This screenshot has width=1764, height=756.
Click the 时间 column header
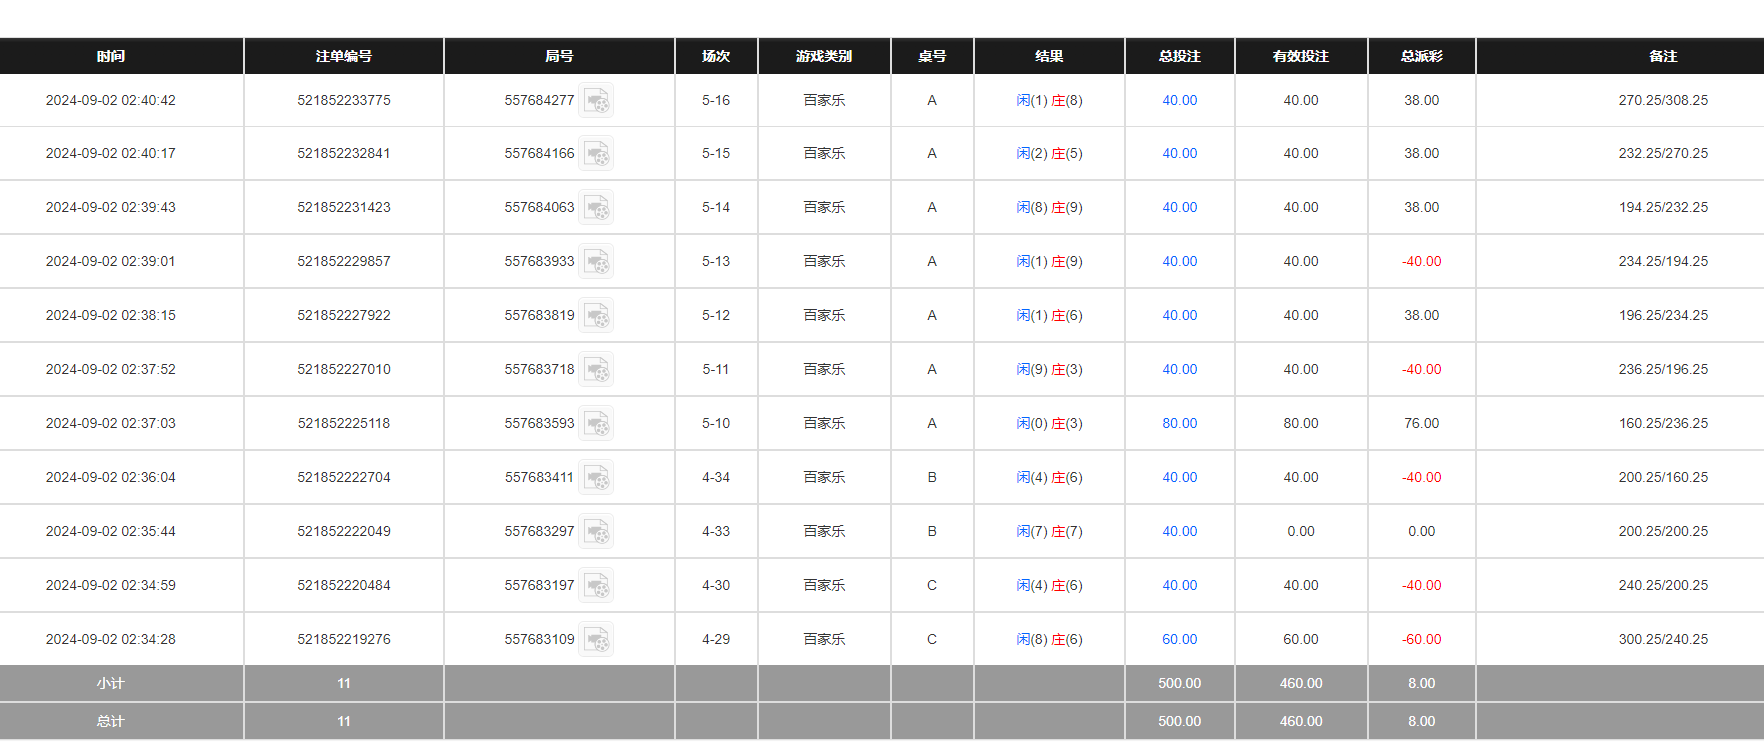pyautogui.click(x=111, y=57)
